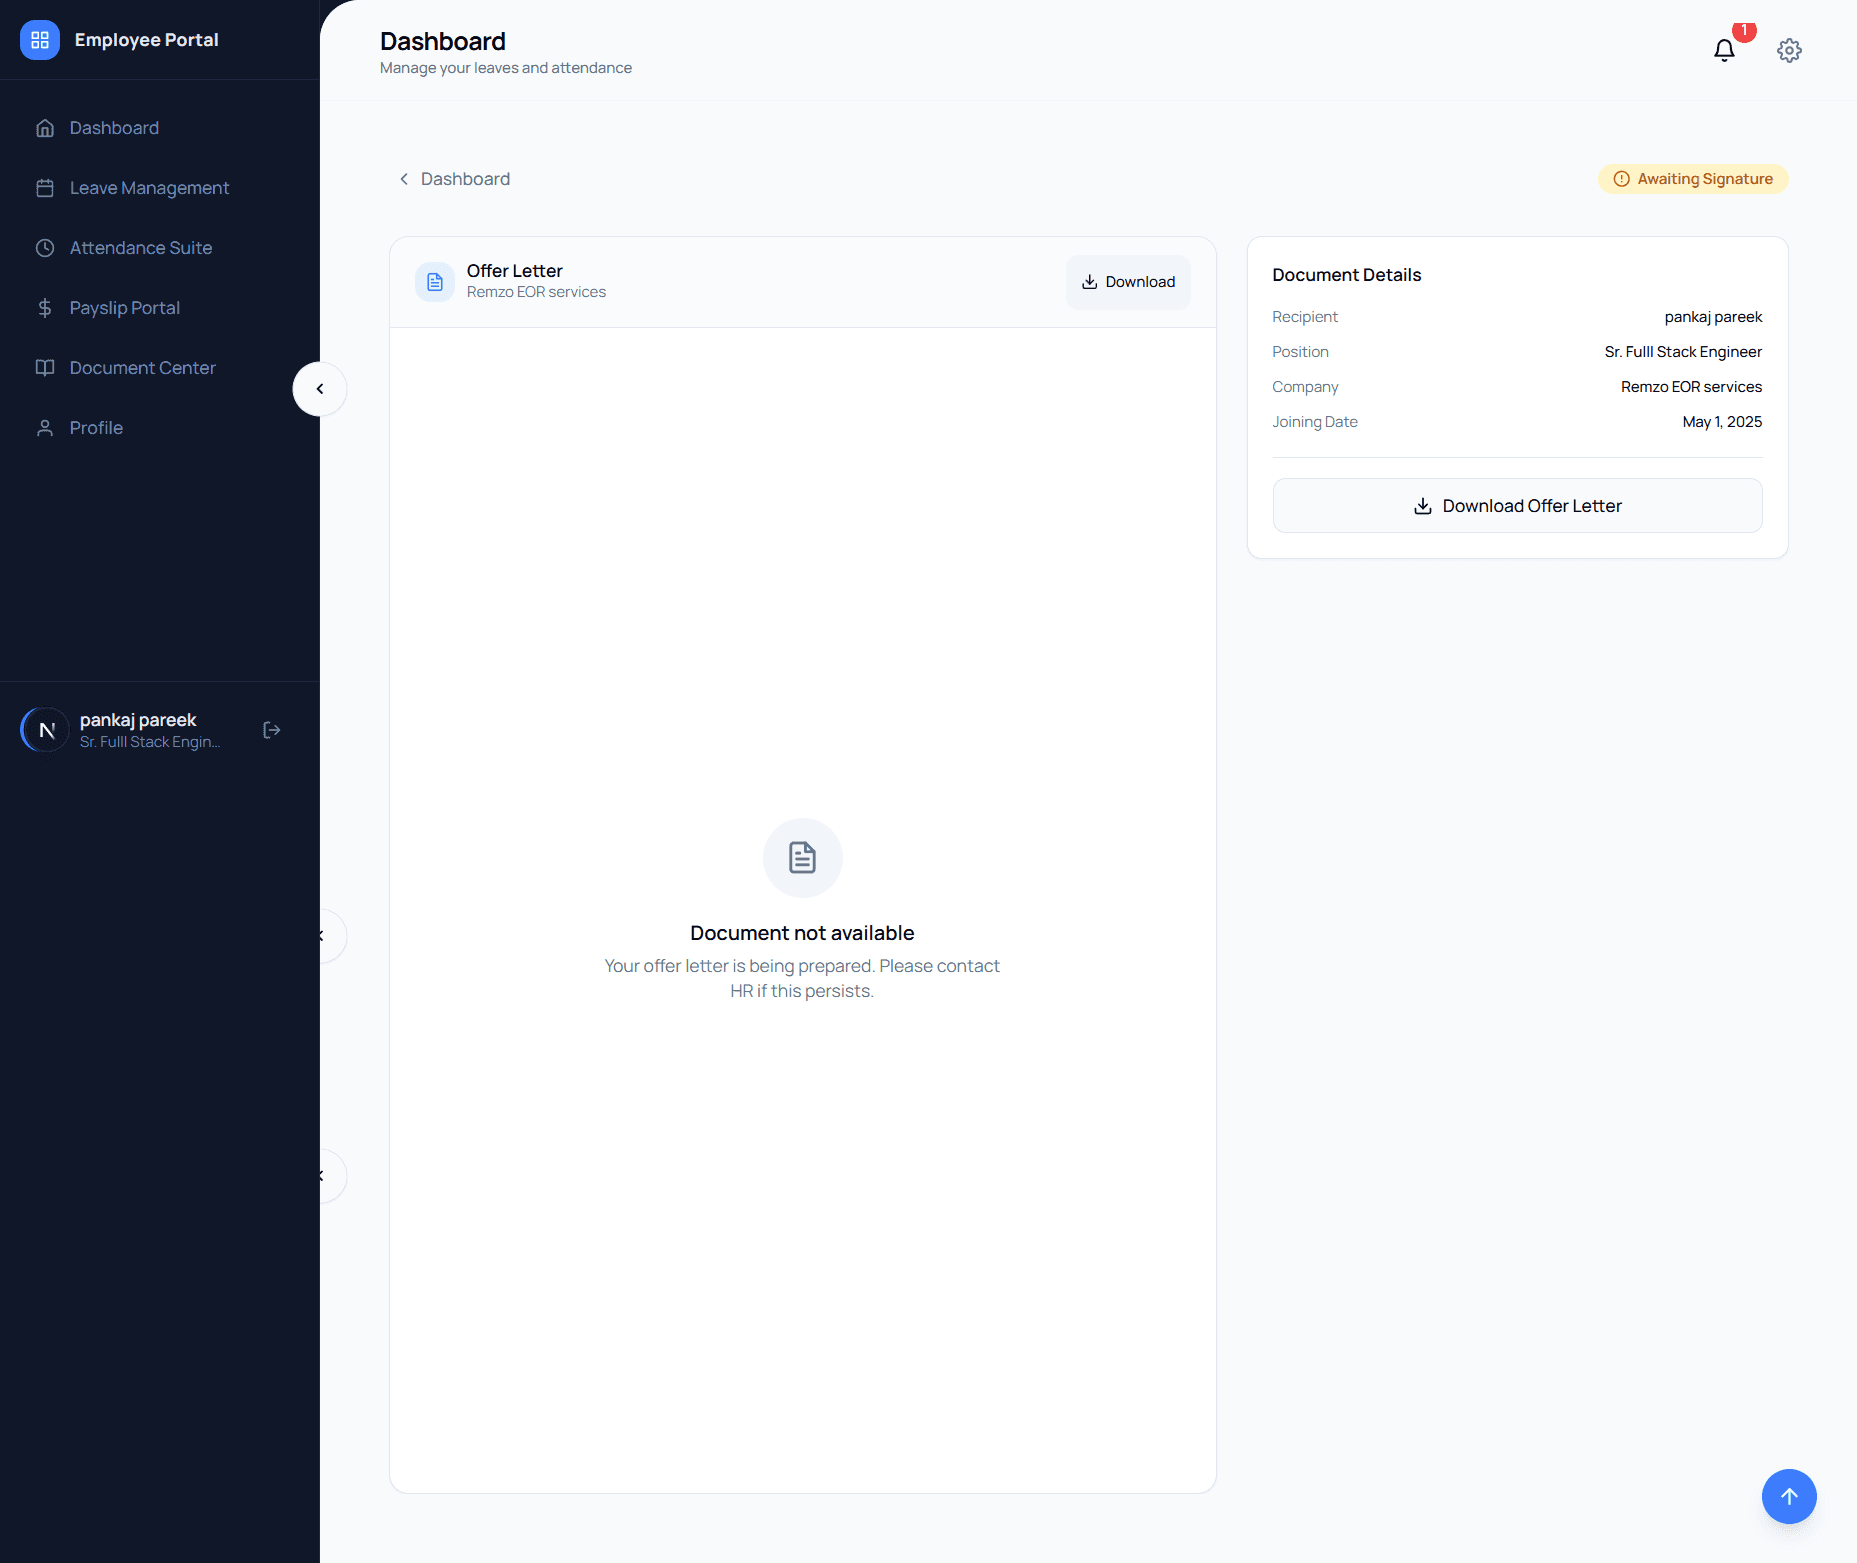This screenshot has height=1563, width=1857.
Task: Click the Dashboard home icon in sidebar
Action: (x=45, y=128)
